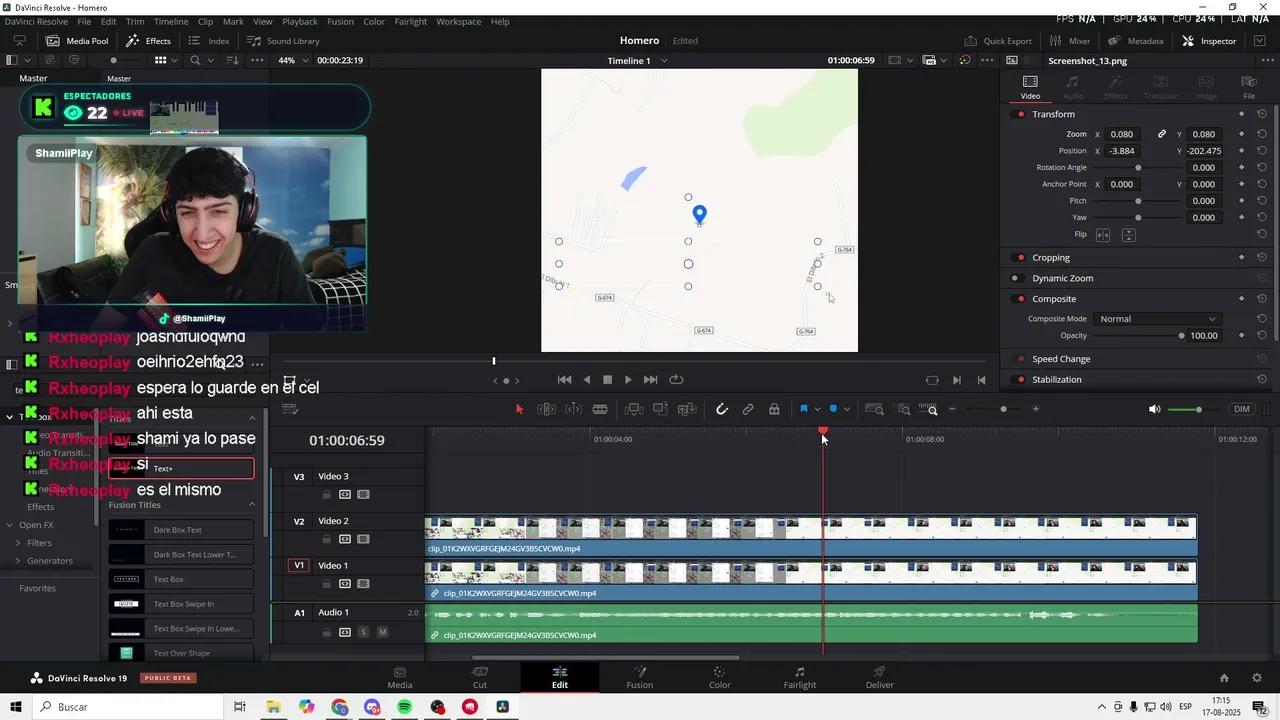This screenshot has height=720, width=1280.
Task: Adjust the monitor volume slider
Action: click(1198, 409)
